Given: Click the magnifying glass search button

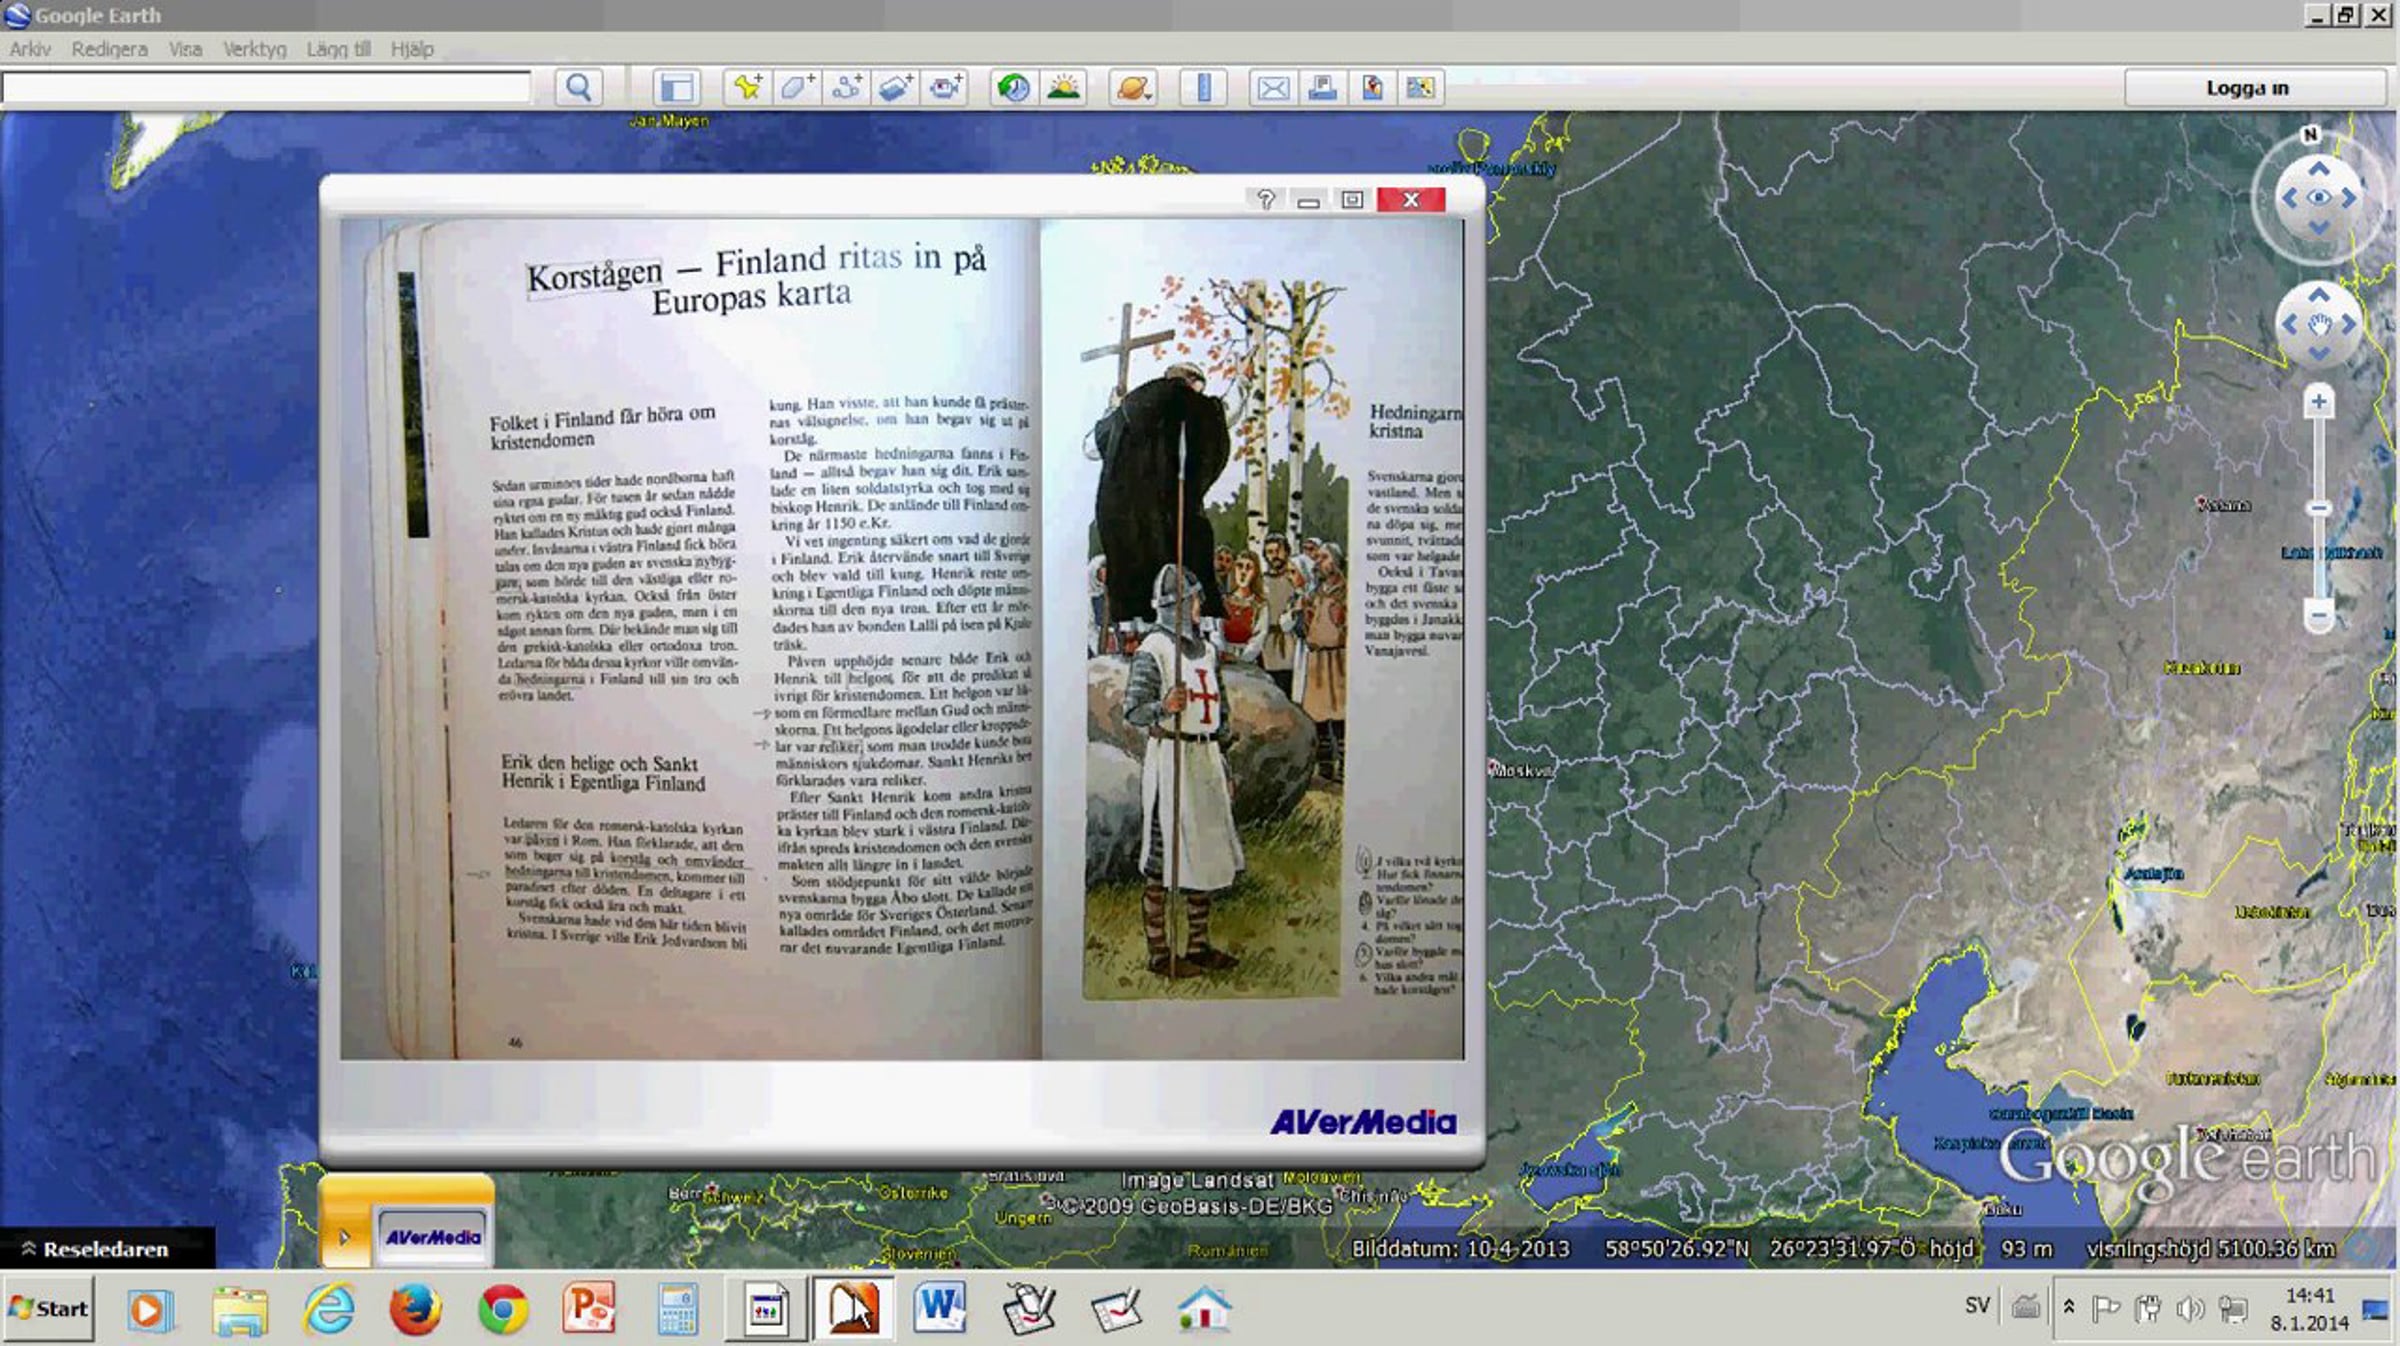Looking at the screenshot, I should (578, 88).
